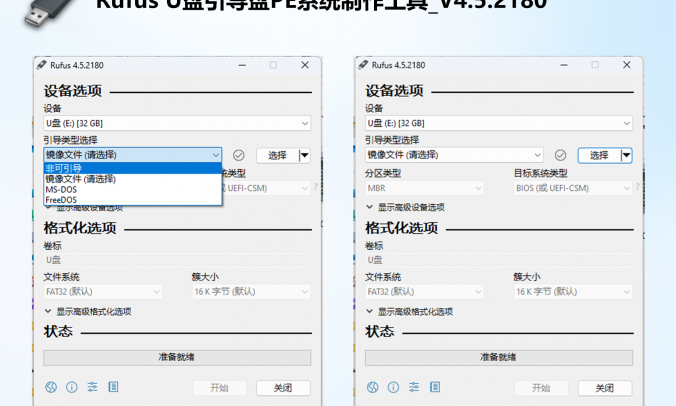Open the help question mark in right window

point(637,187)
